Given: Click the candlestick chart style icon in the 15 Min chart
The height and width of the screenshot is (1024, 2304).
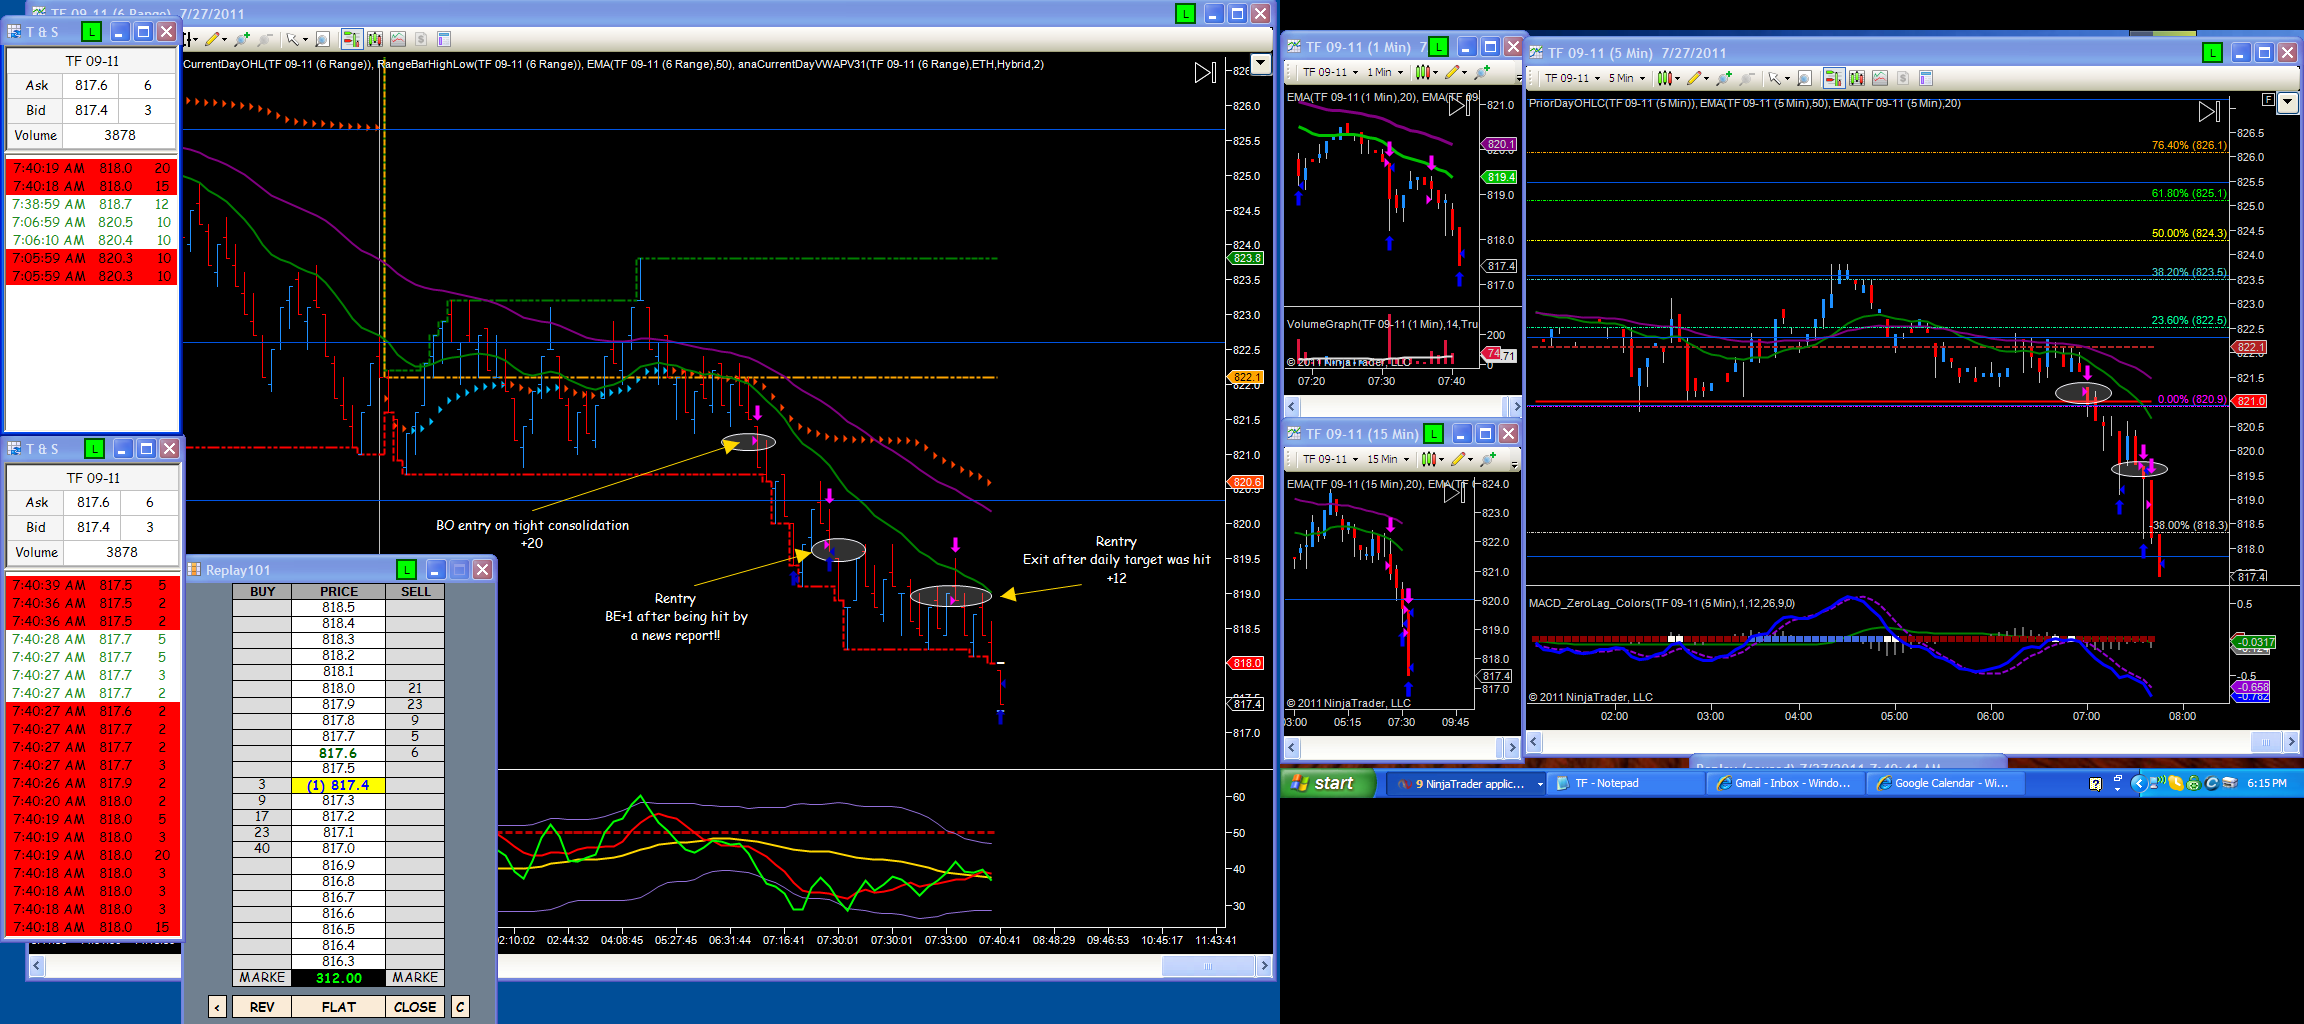Looking at the screenshot, I should (1428, 459).
